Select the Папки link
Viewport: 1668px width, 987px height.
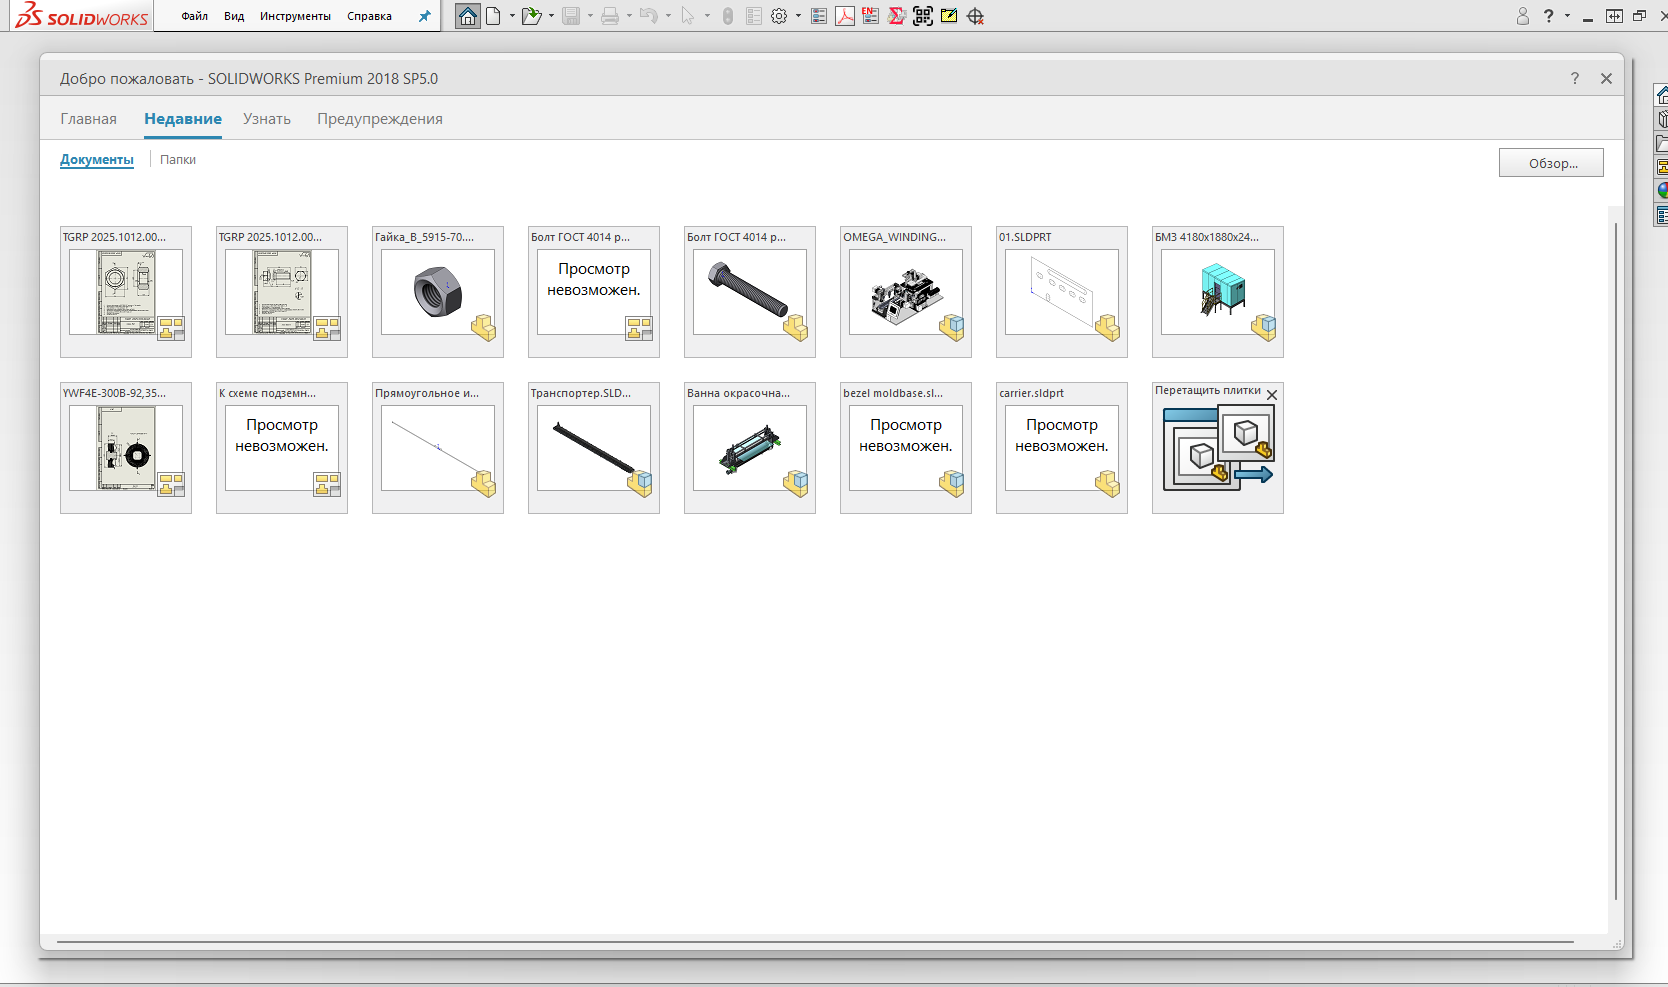[x=178, y=160]
